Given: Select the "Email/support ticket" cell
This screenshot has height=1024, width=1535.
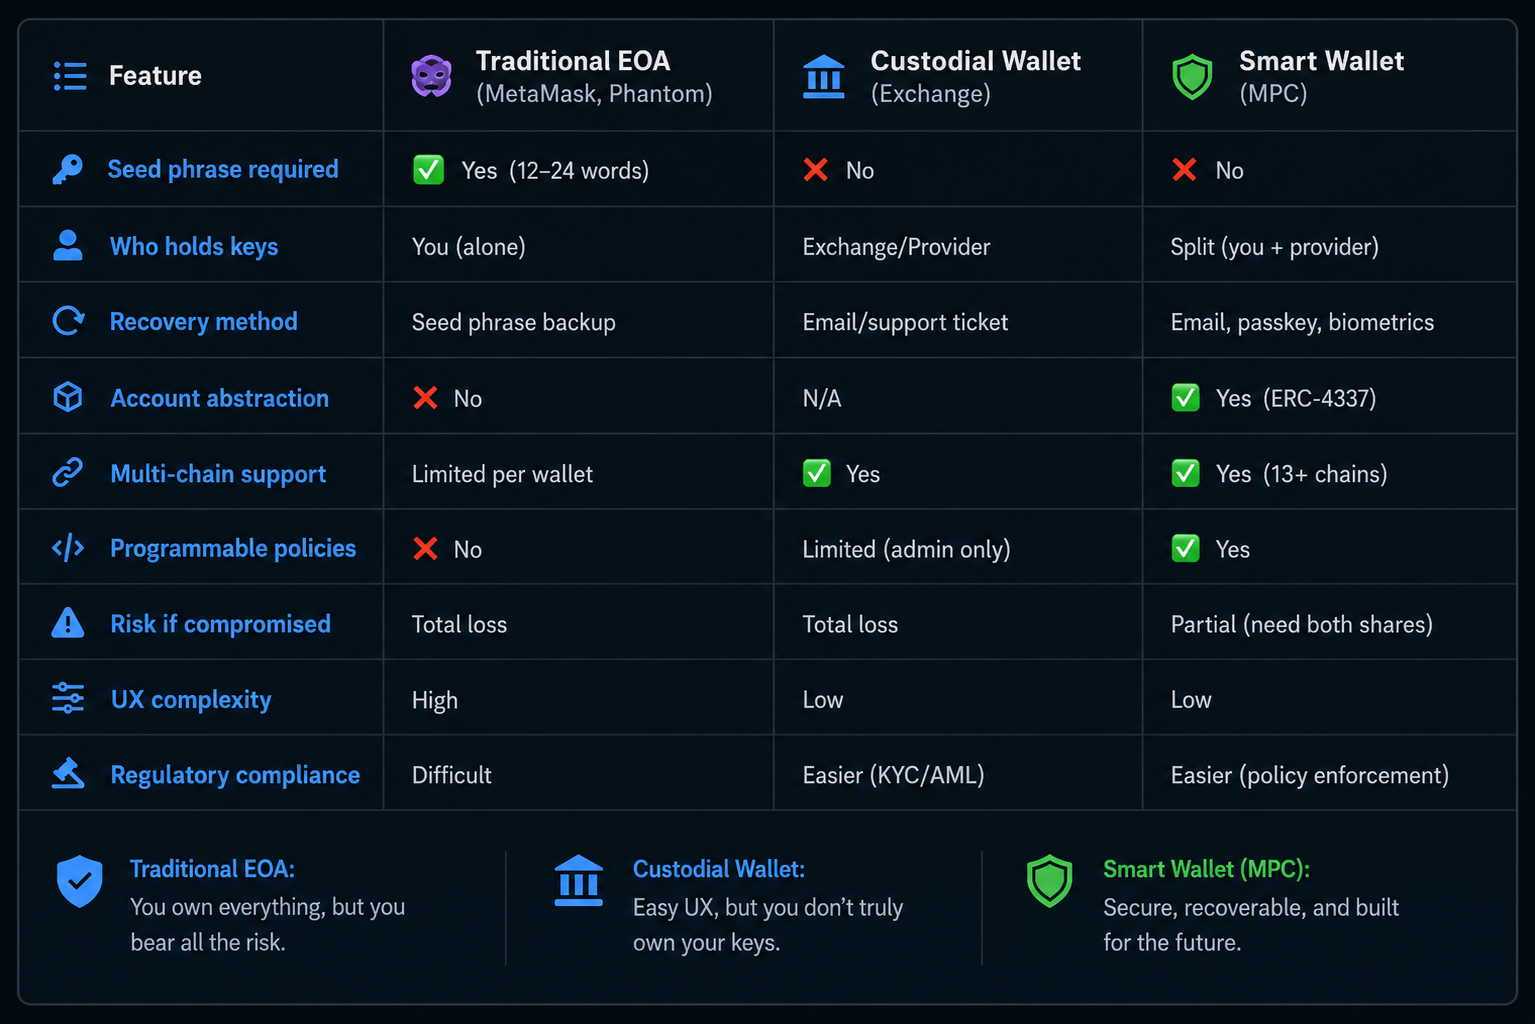Looking at the screenshot, I should 905,322.
